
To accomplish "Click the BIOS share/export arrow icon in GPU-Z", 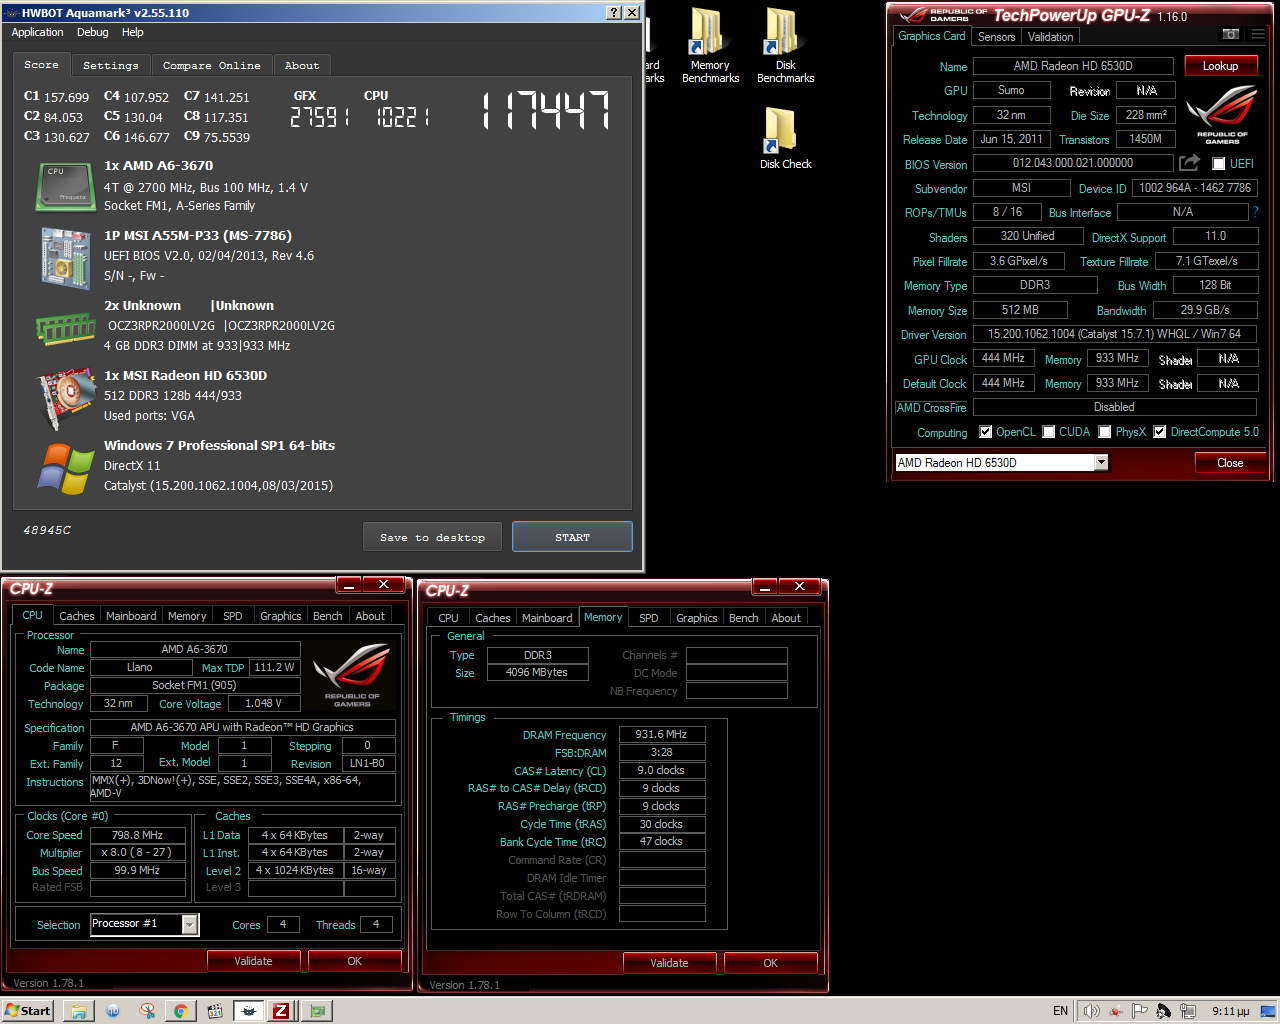I will [1189, 163].
